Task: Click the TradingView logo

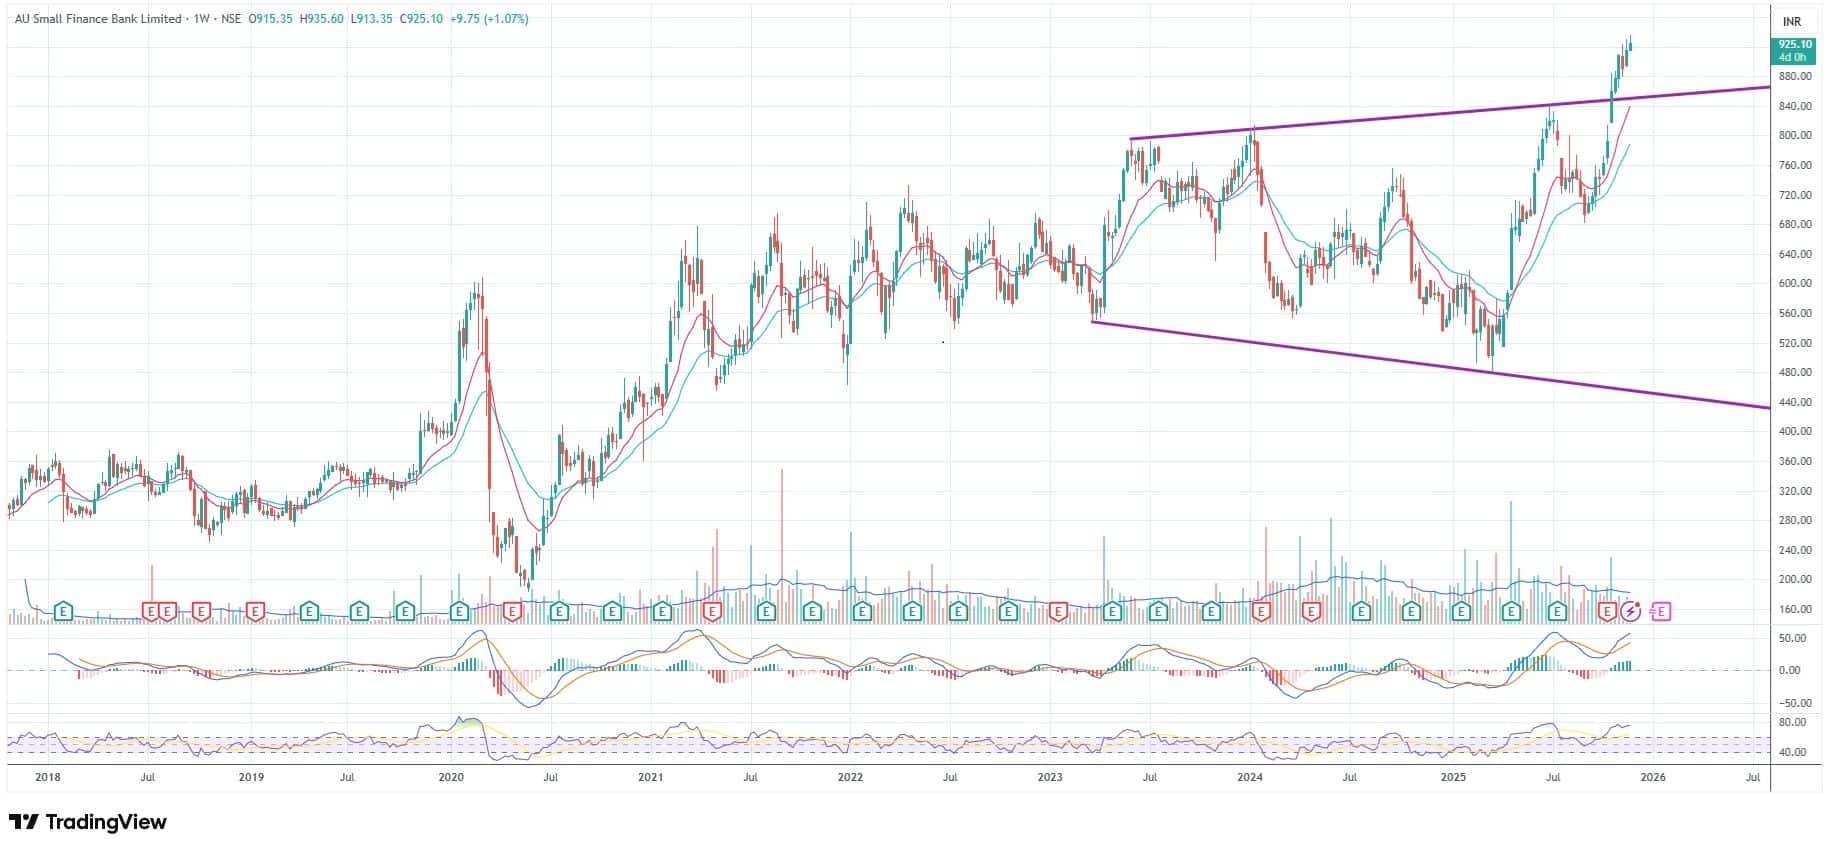Action: (87, 822)
